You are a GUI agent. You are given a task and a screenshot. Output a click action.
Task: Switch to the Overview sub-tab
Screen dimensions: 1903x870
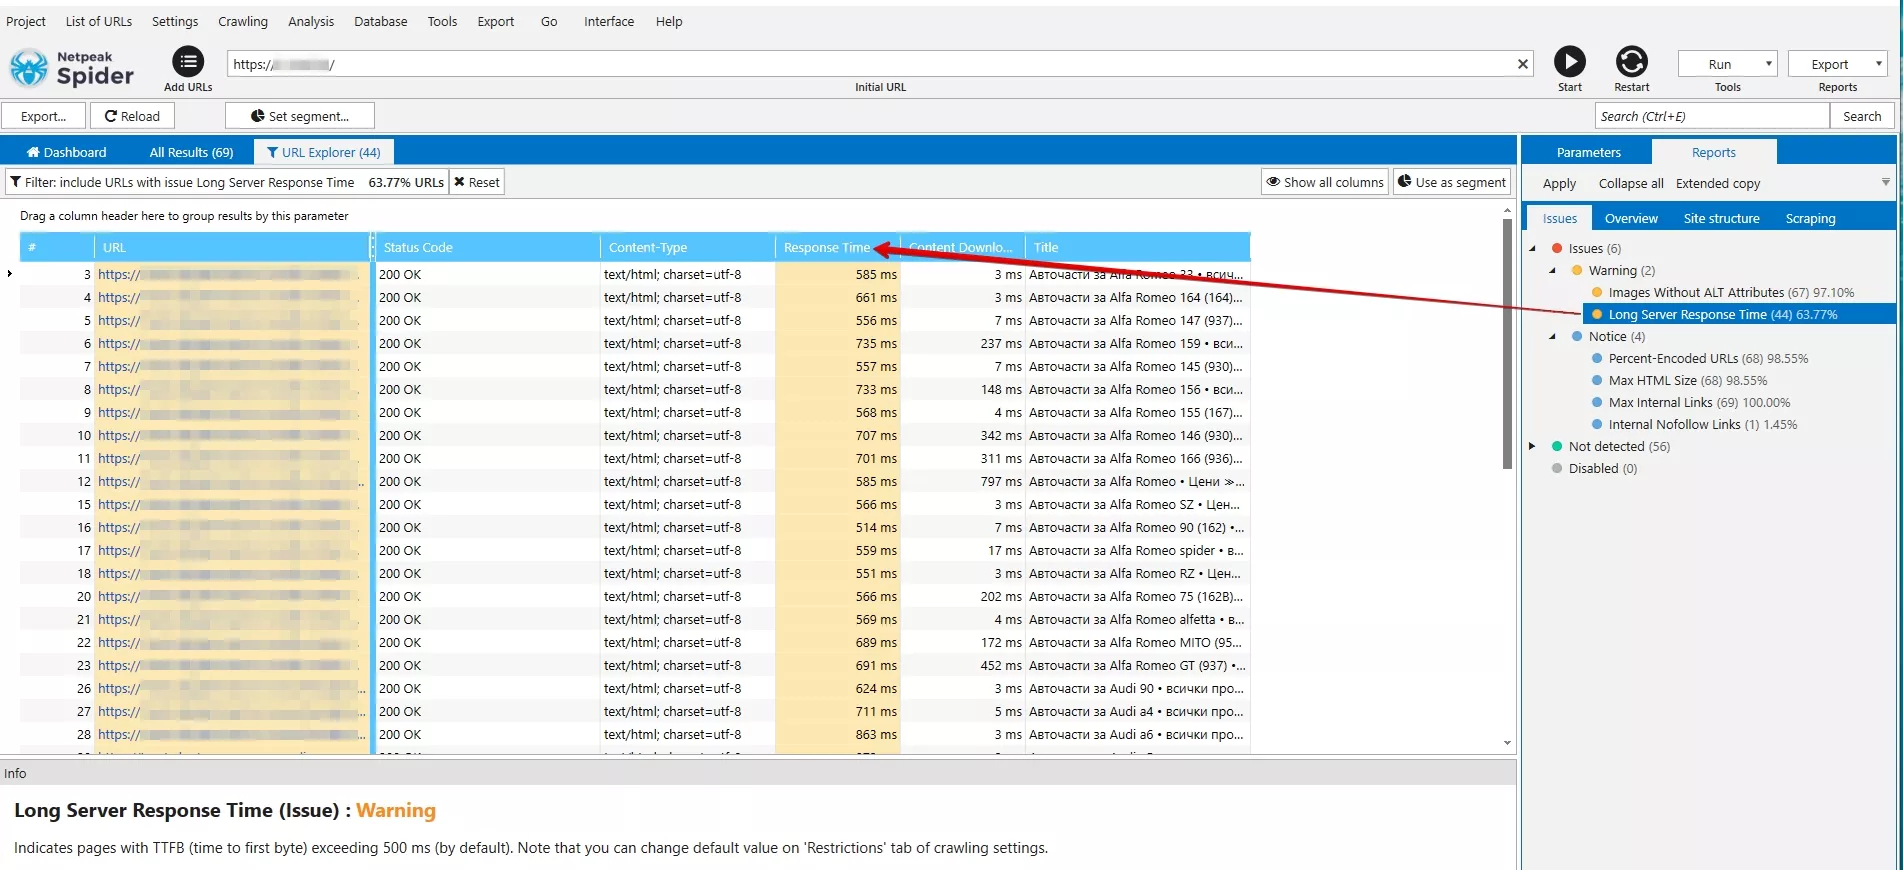tap(1631, 218)
